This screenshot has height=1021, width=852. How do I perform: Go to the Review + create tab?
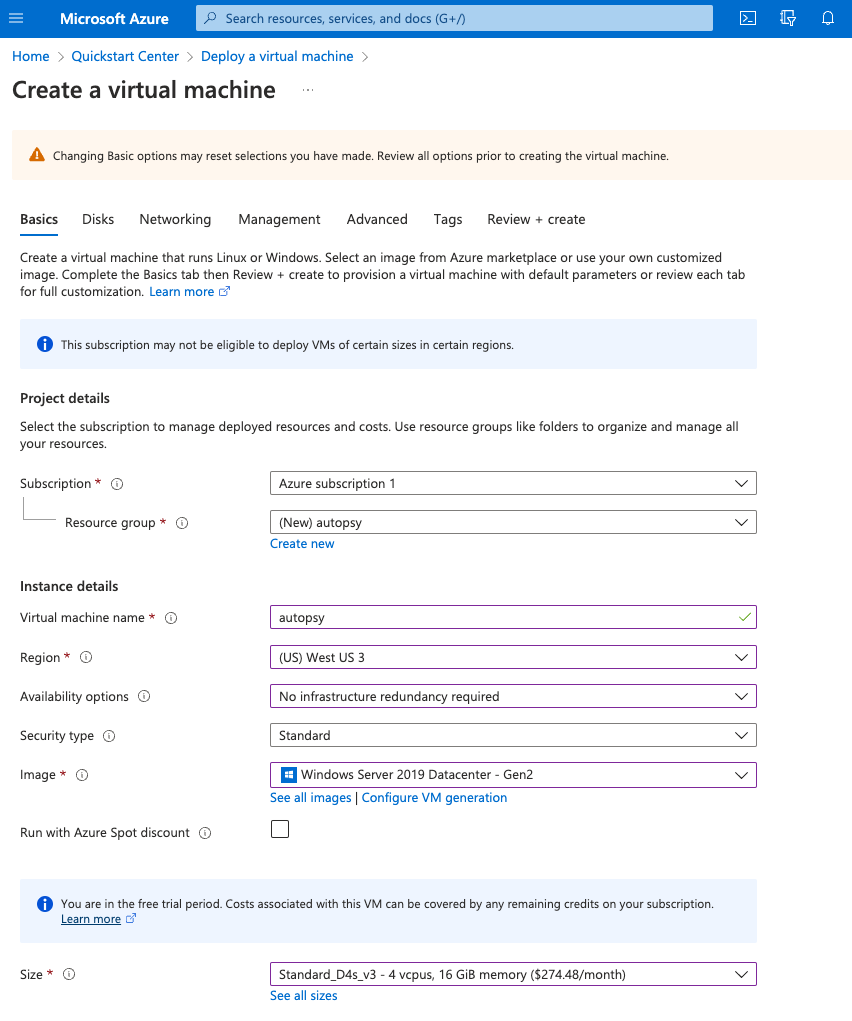point(536,219)
